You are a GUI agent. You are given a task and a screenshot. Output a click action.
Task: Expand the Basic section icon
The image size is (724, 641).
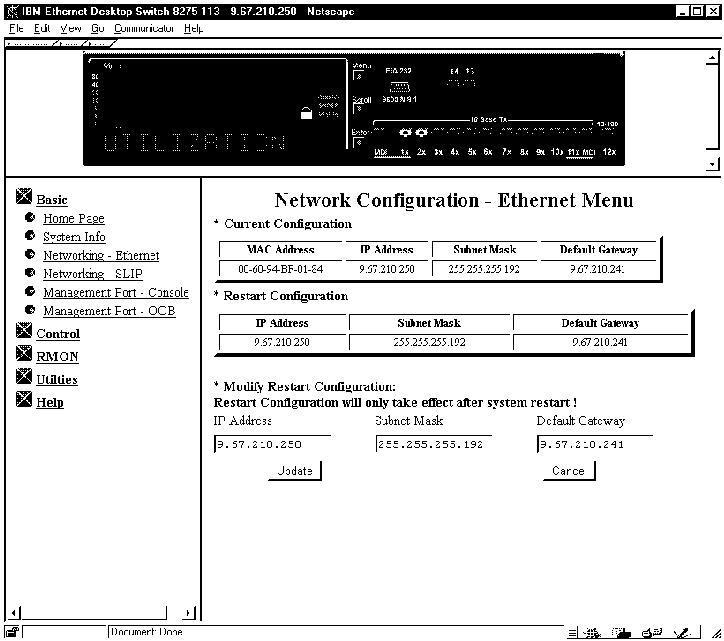tap(25, 198)
